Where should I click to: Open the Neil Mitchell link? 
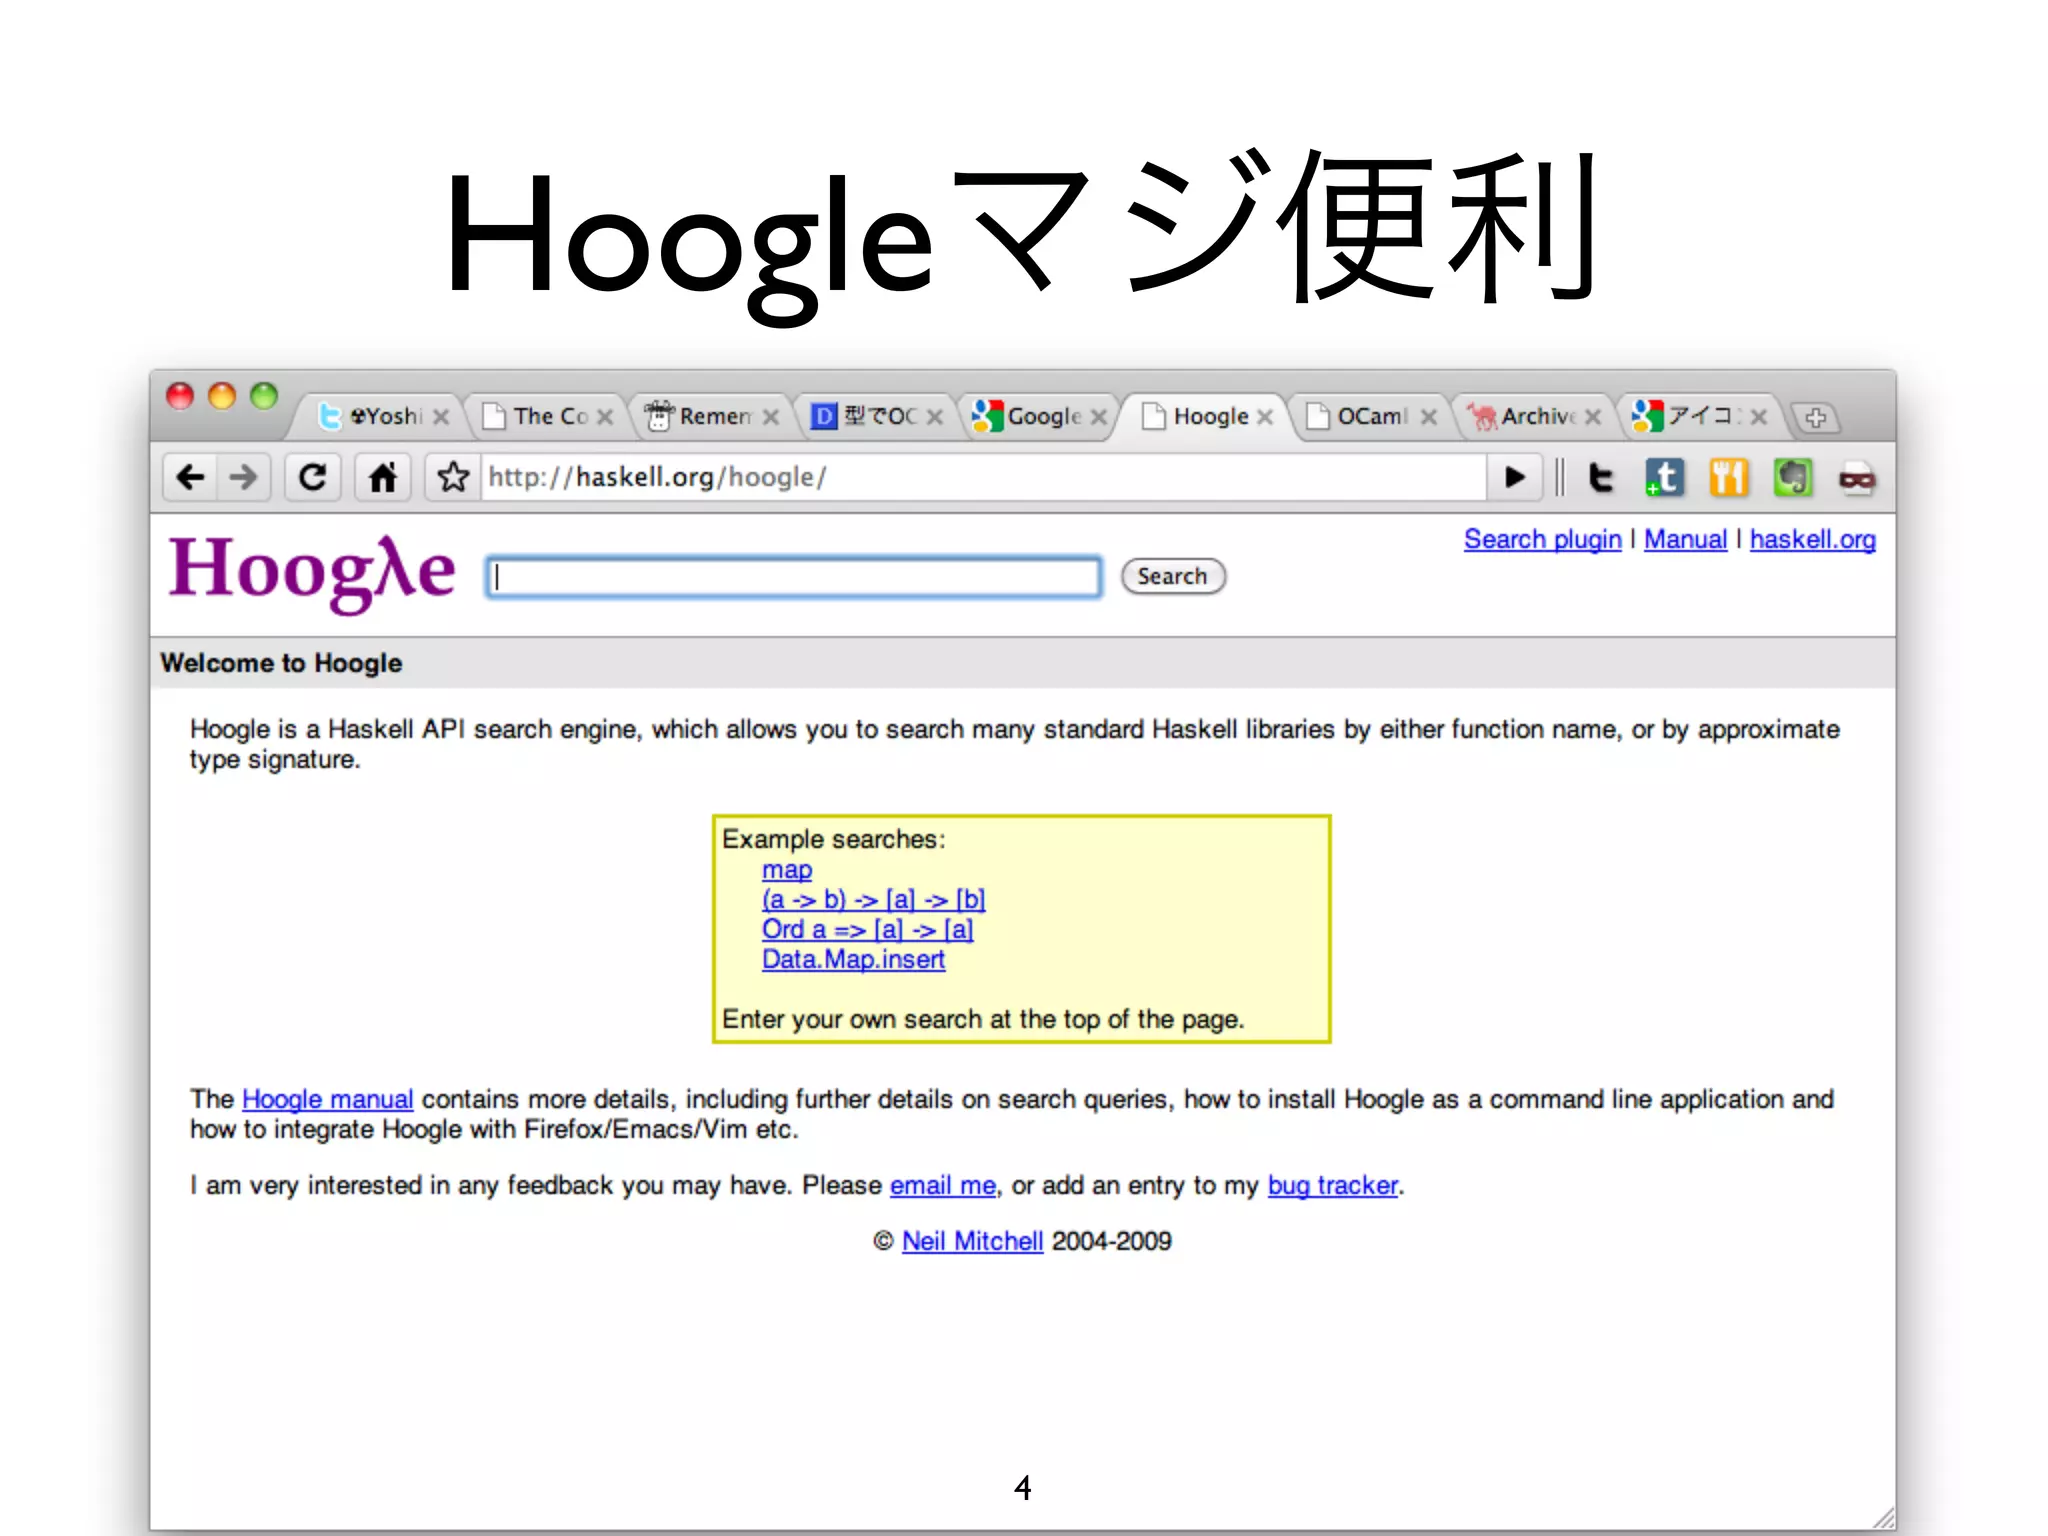click(x=972, y=1241)
